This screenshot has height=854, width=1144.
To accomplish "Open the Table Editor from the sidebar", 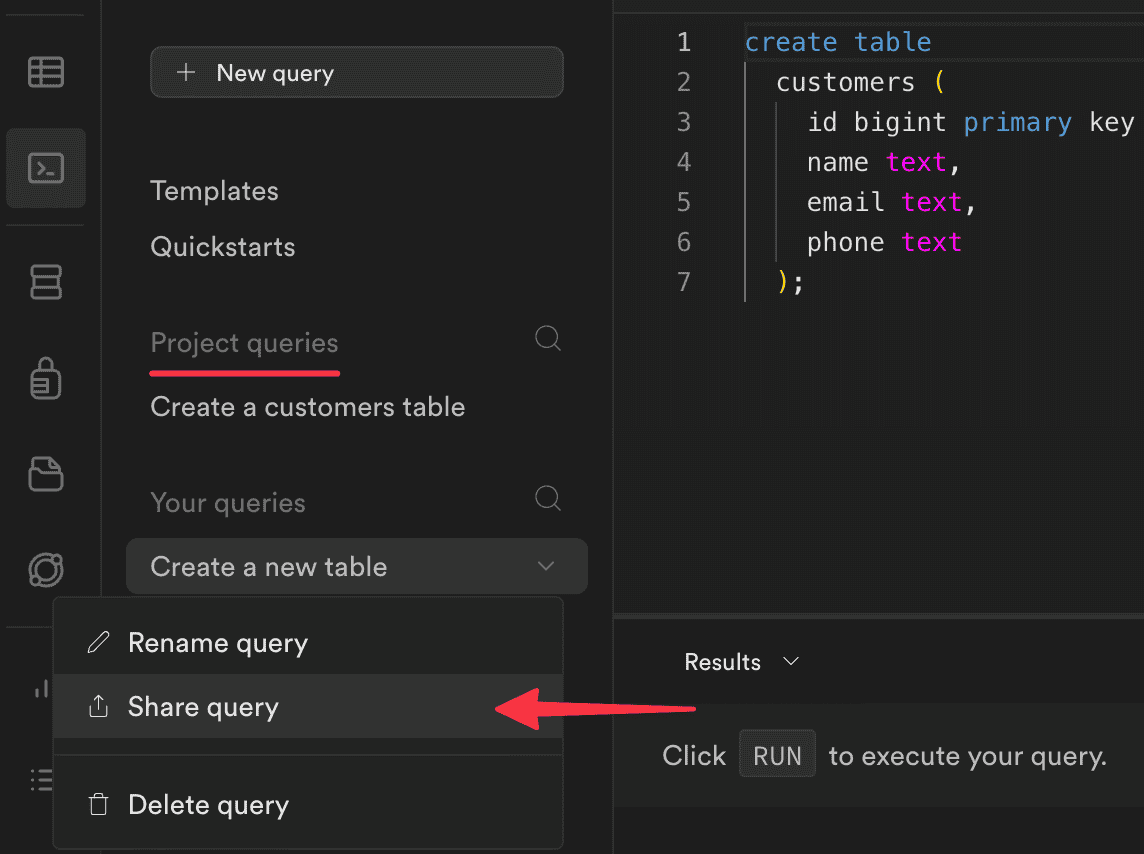I will [x=45, y=72].
